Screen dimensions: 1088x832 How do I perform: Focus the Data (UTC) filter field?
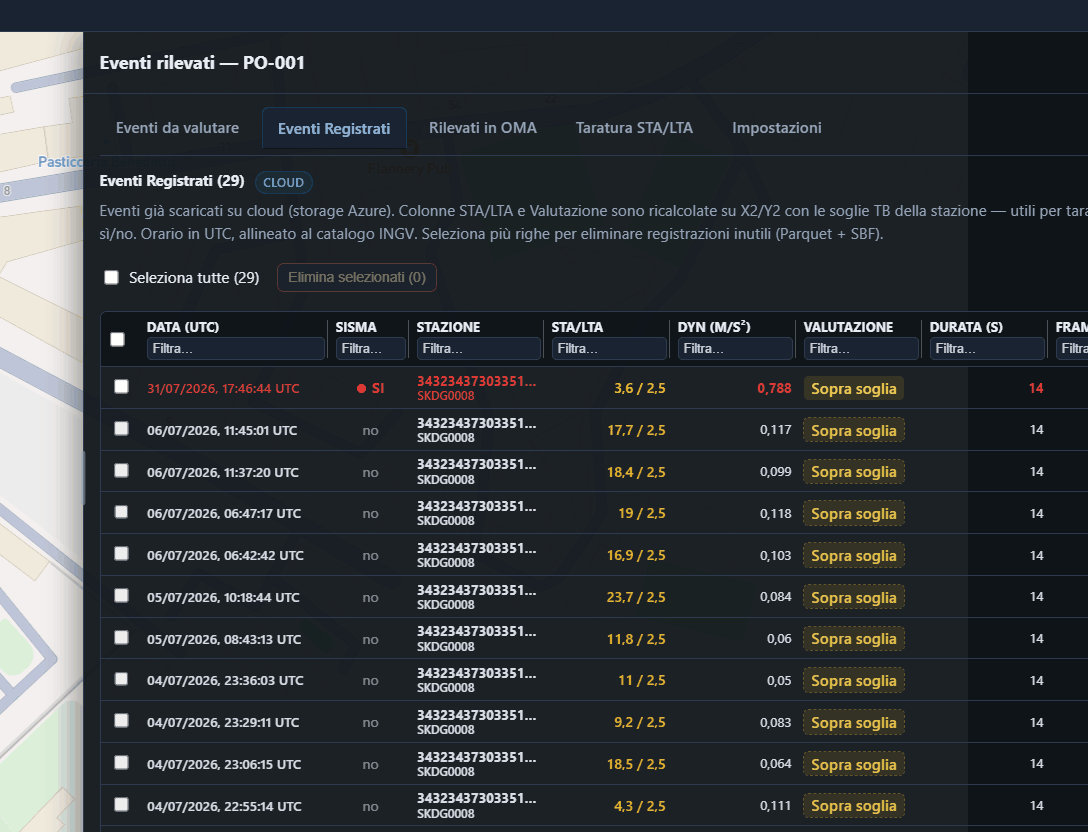pyautogui.click(x=236, y=348)
